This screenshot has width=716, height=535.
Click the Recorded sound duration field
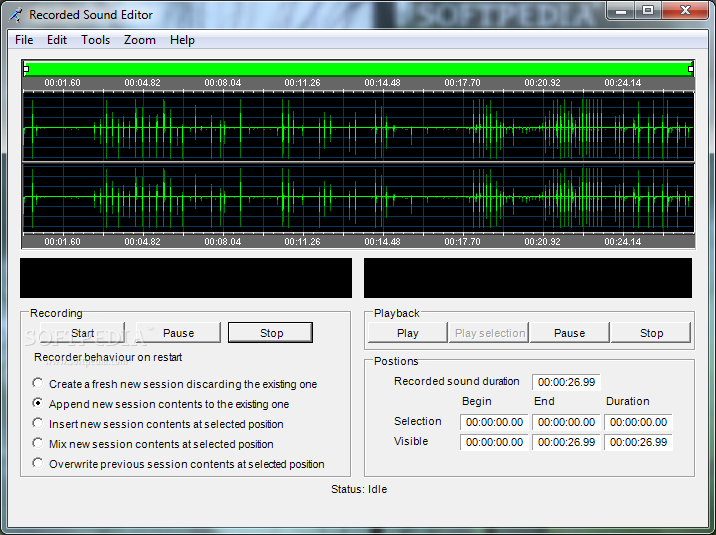click(x=566, y=382)
